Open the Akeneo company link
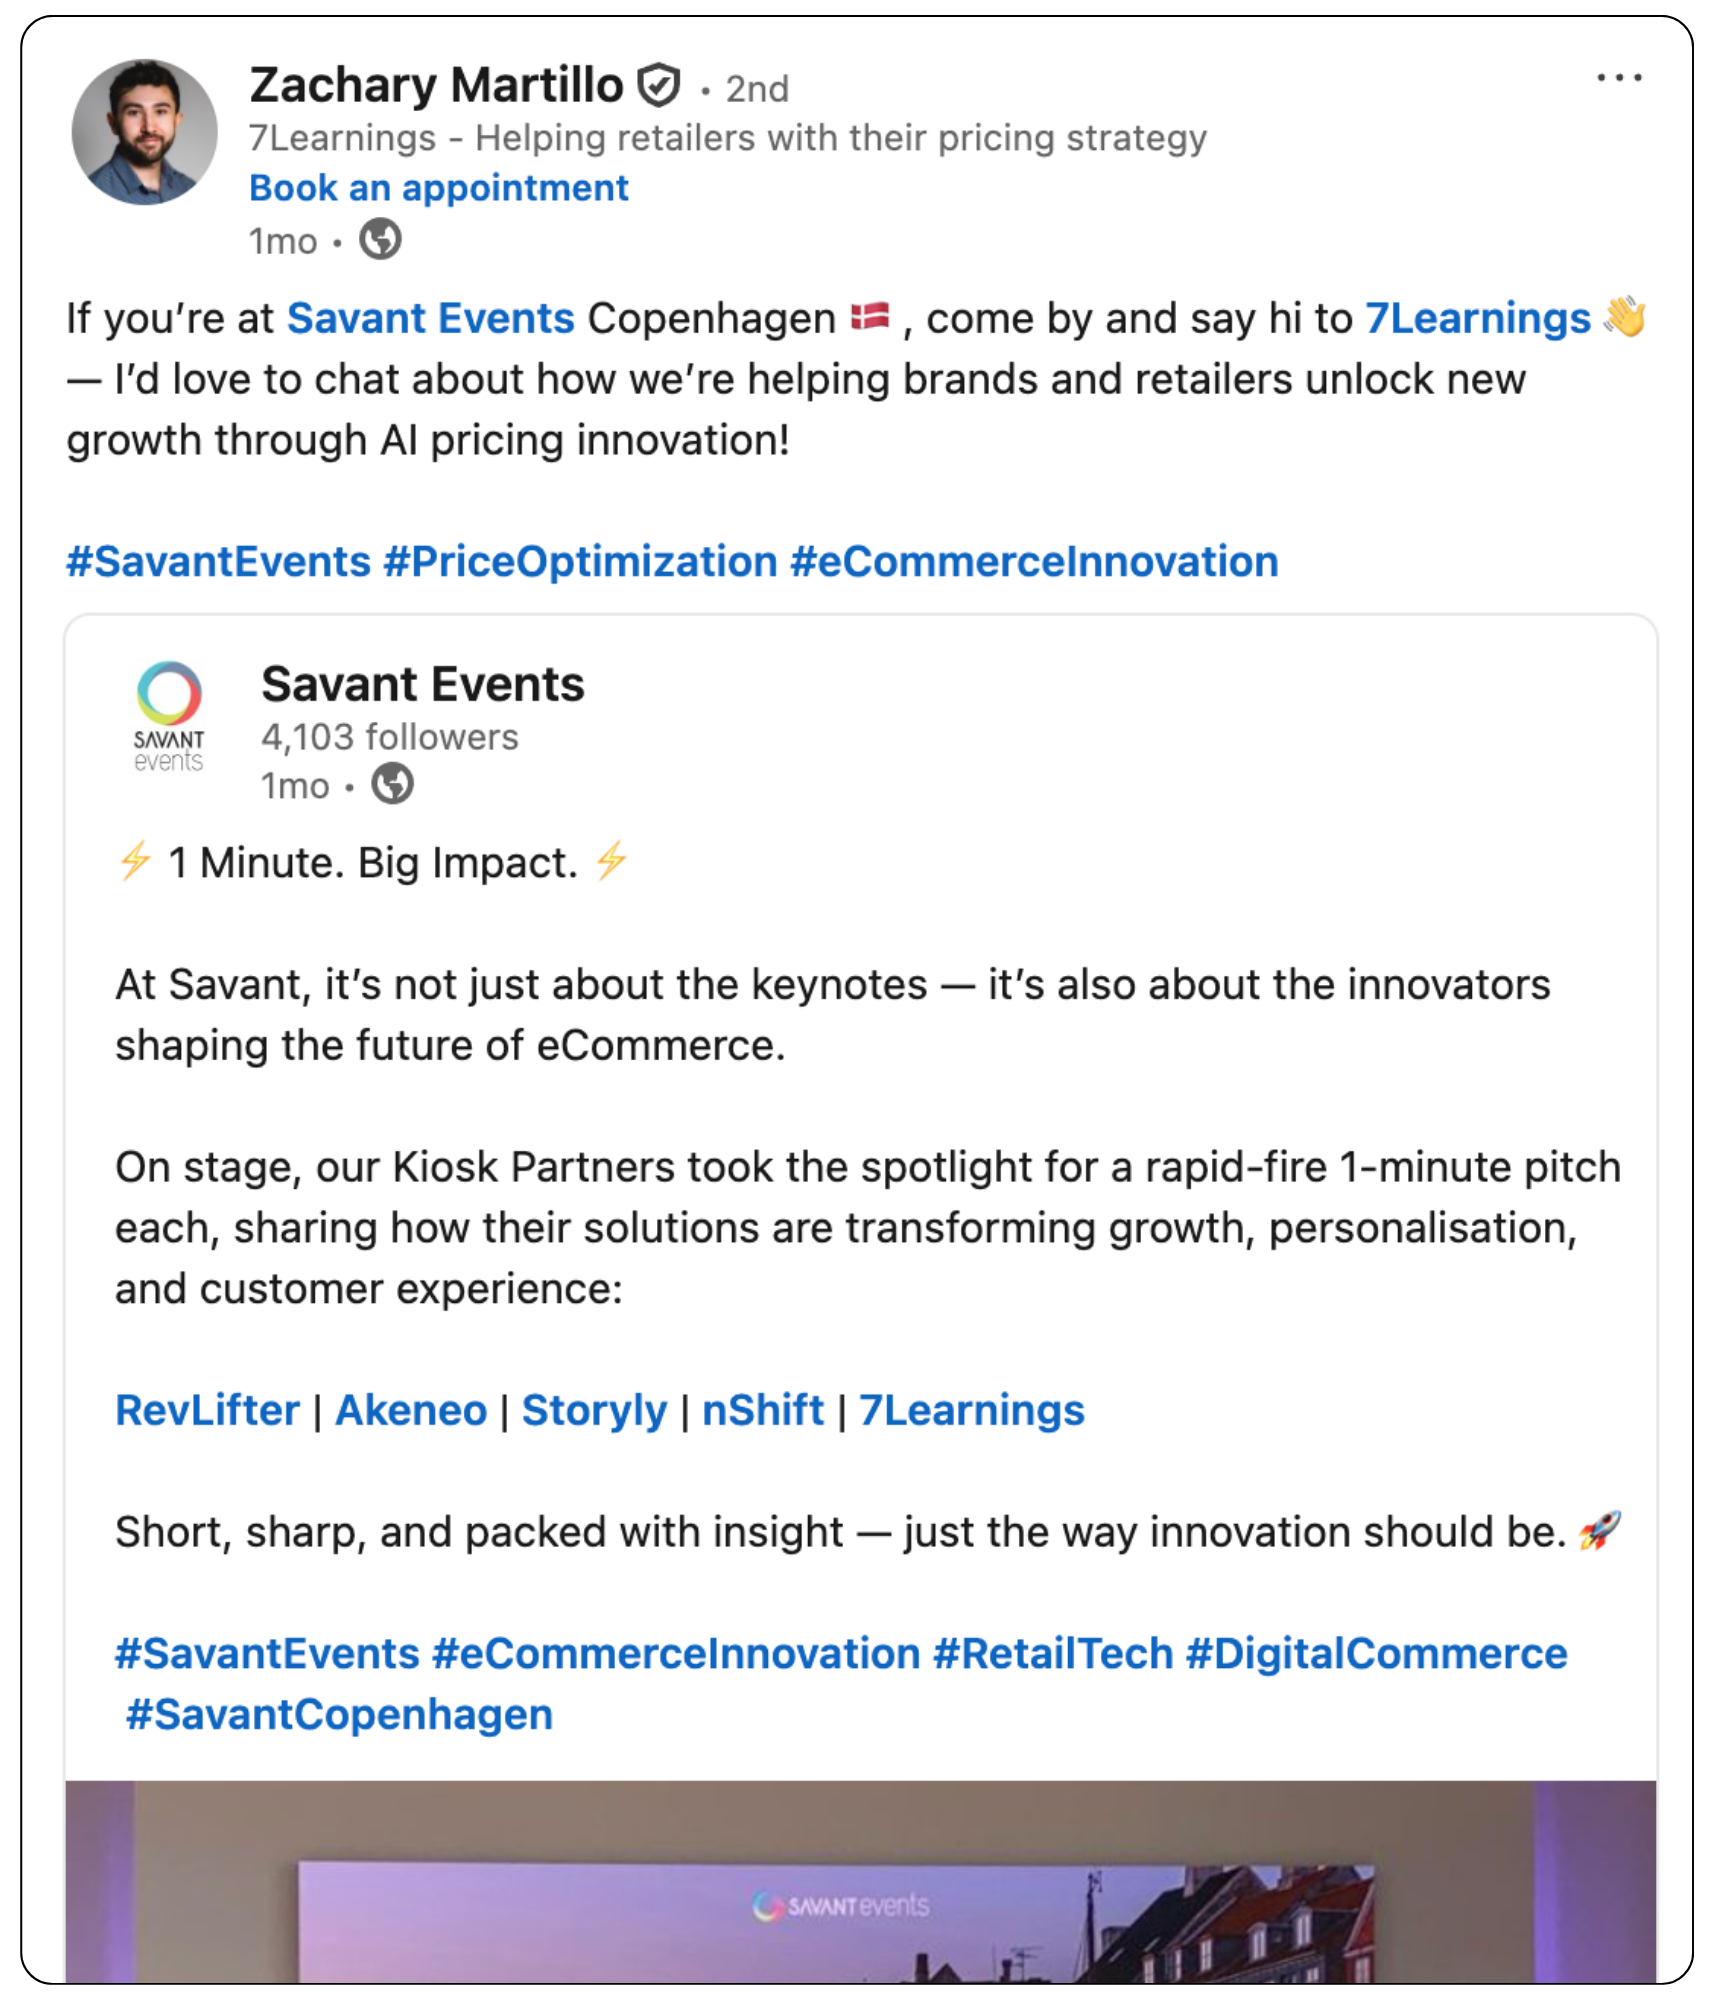 (411, 1410)
